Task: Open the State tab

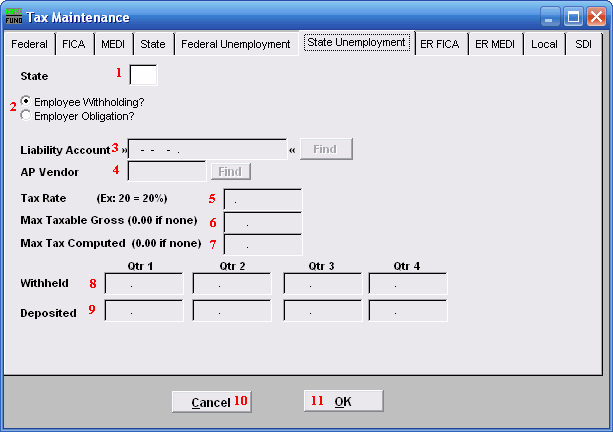Action: [153, 45]
